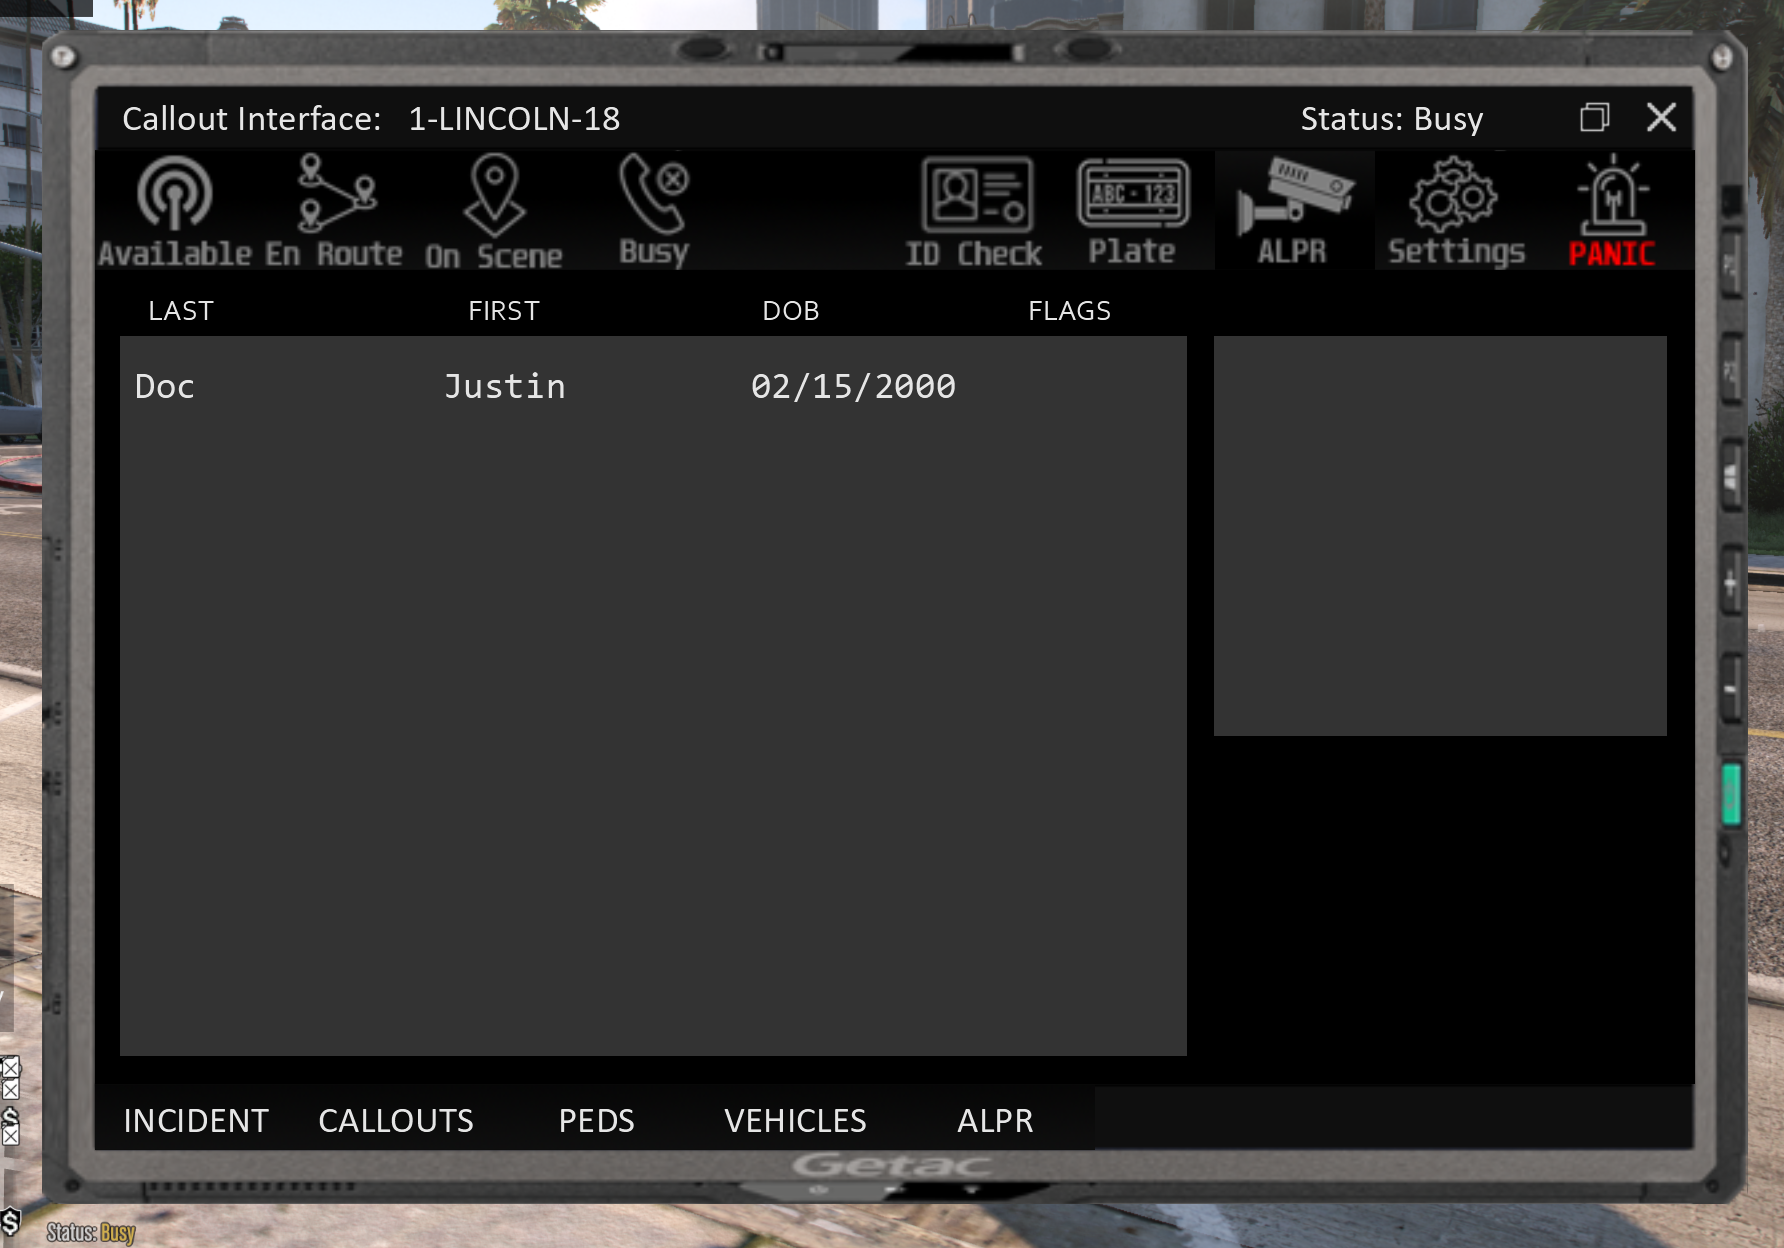Open the bottom ALPR tab

click(x=995, y=1120)
